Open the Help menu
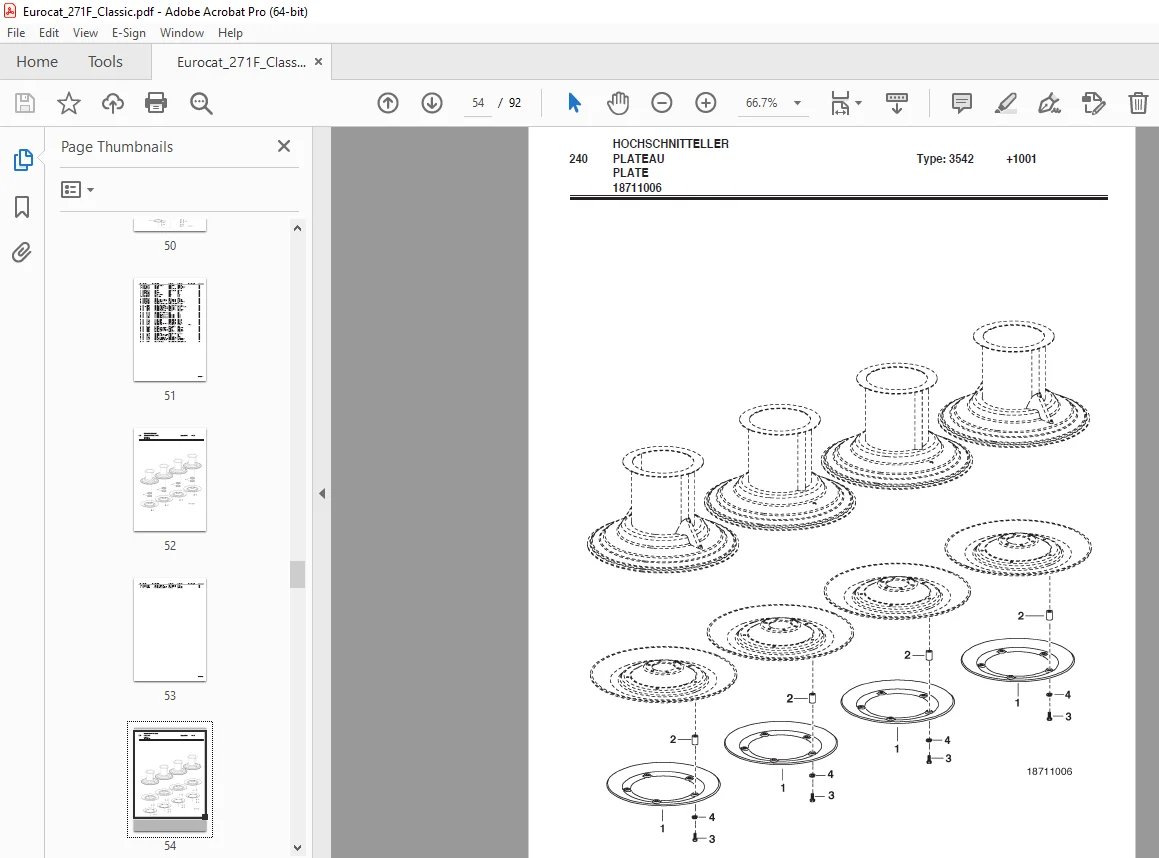This screenshot has width=1159, height=858. click(230, 33)
